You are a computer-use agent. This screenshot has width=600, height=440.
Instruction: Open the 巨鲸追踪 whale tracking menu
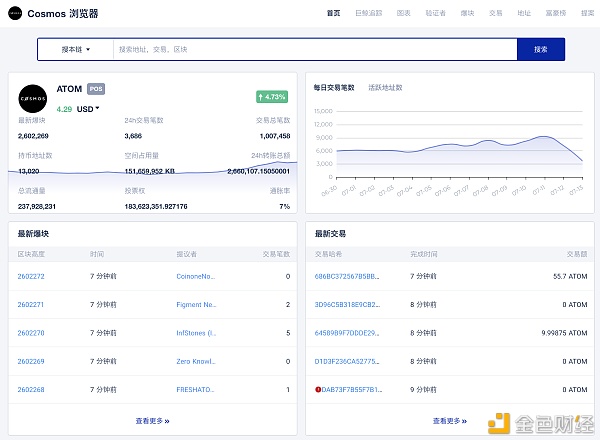tap(368, 13)
